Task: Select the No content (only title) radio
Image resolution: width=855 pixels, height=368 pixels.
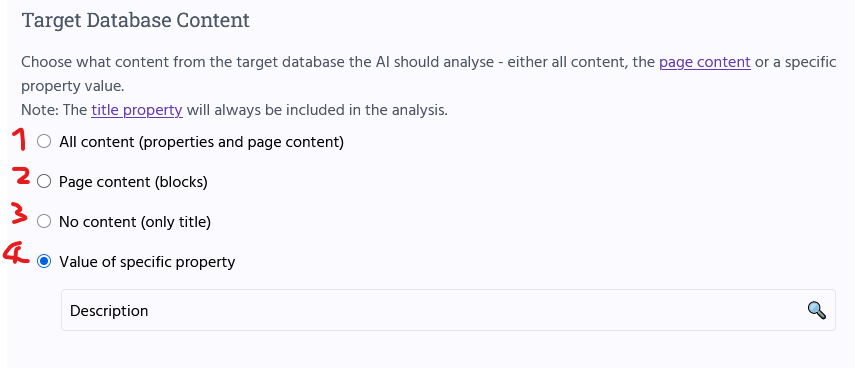Action: (44, 221)
